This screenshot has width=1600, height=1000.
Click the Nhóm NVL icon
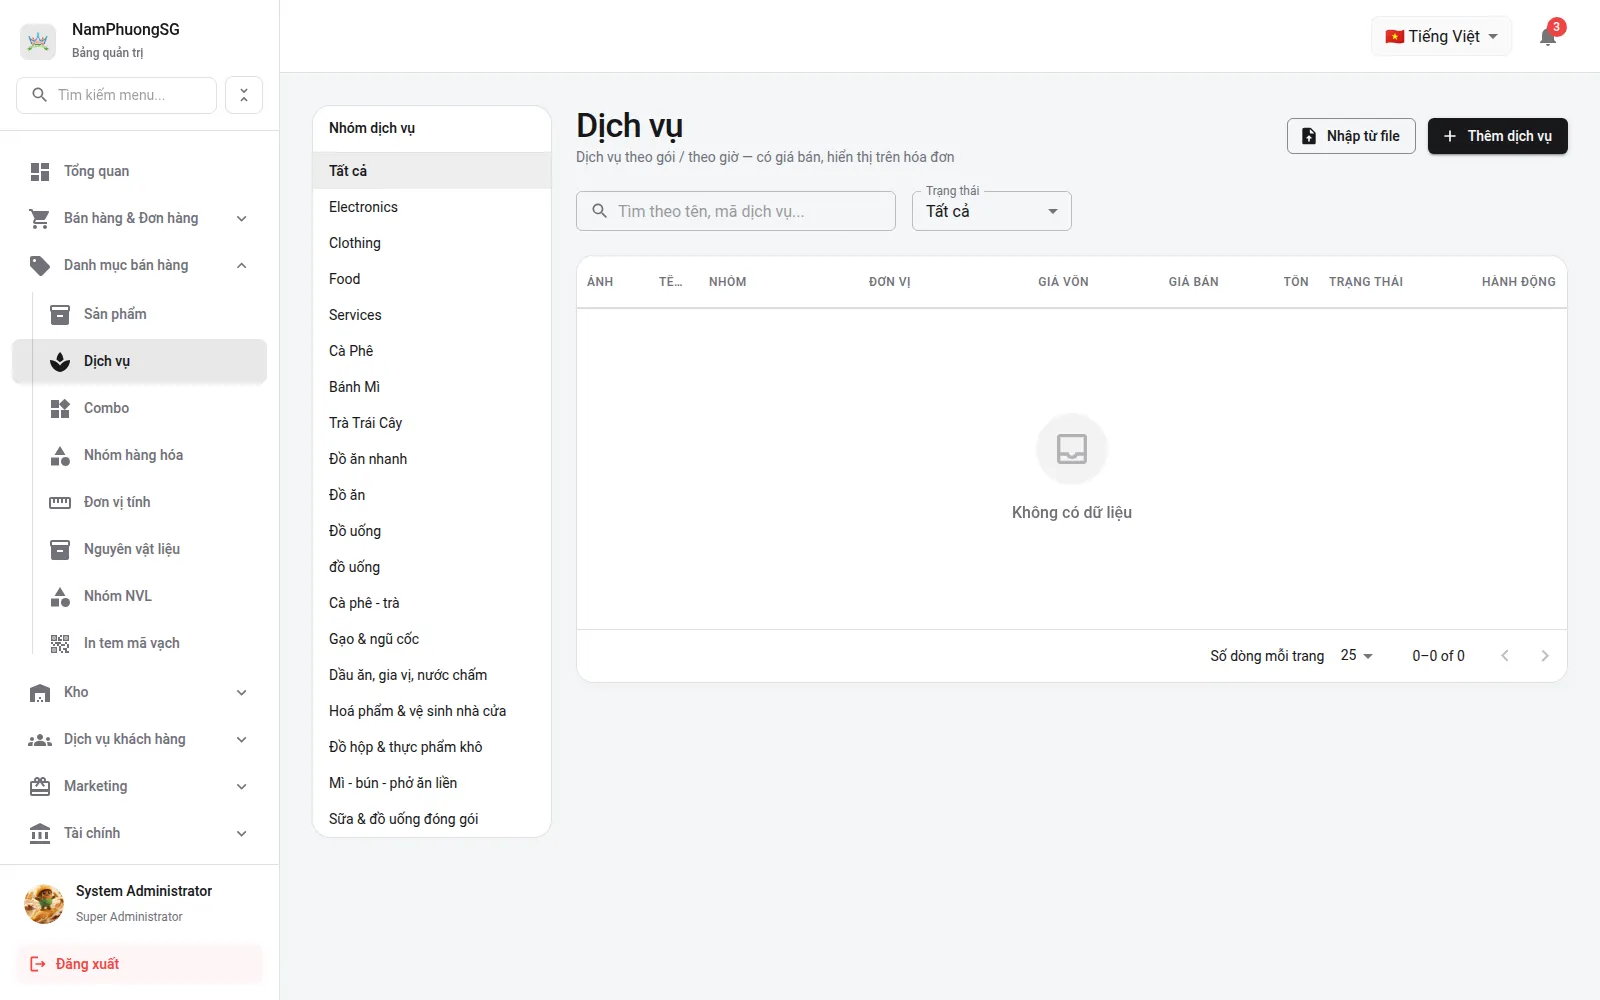[60, 597]
